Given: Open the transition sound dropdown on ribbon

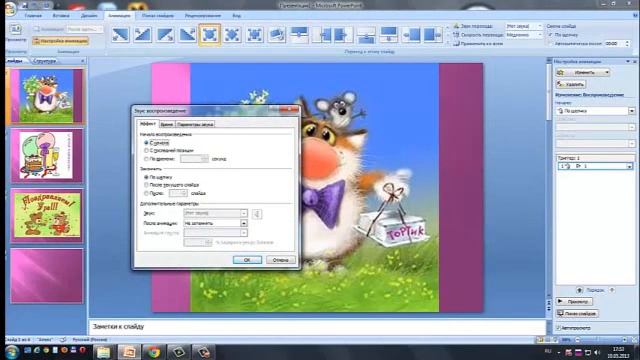Looking at the screenshot, I should click(540, 26).
